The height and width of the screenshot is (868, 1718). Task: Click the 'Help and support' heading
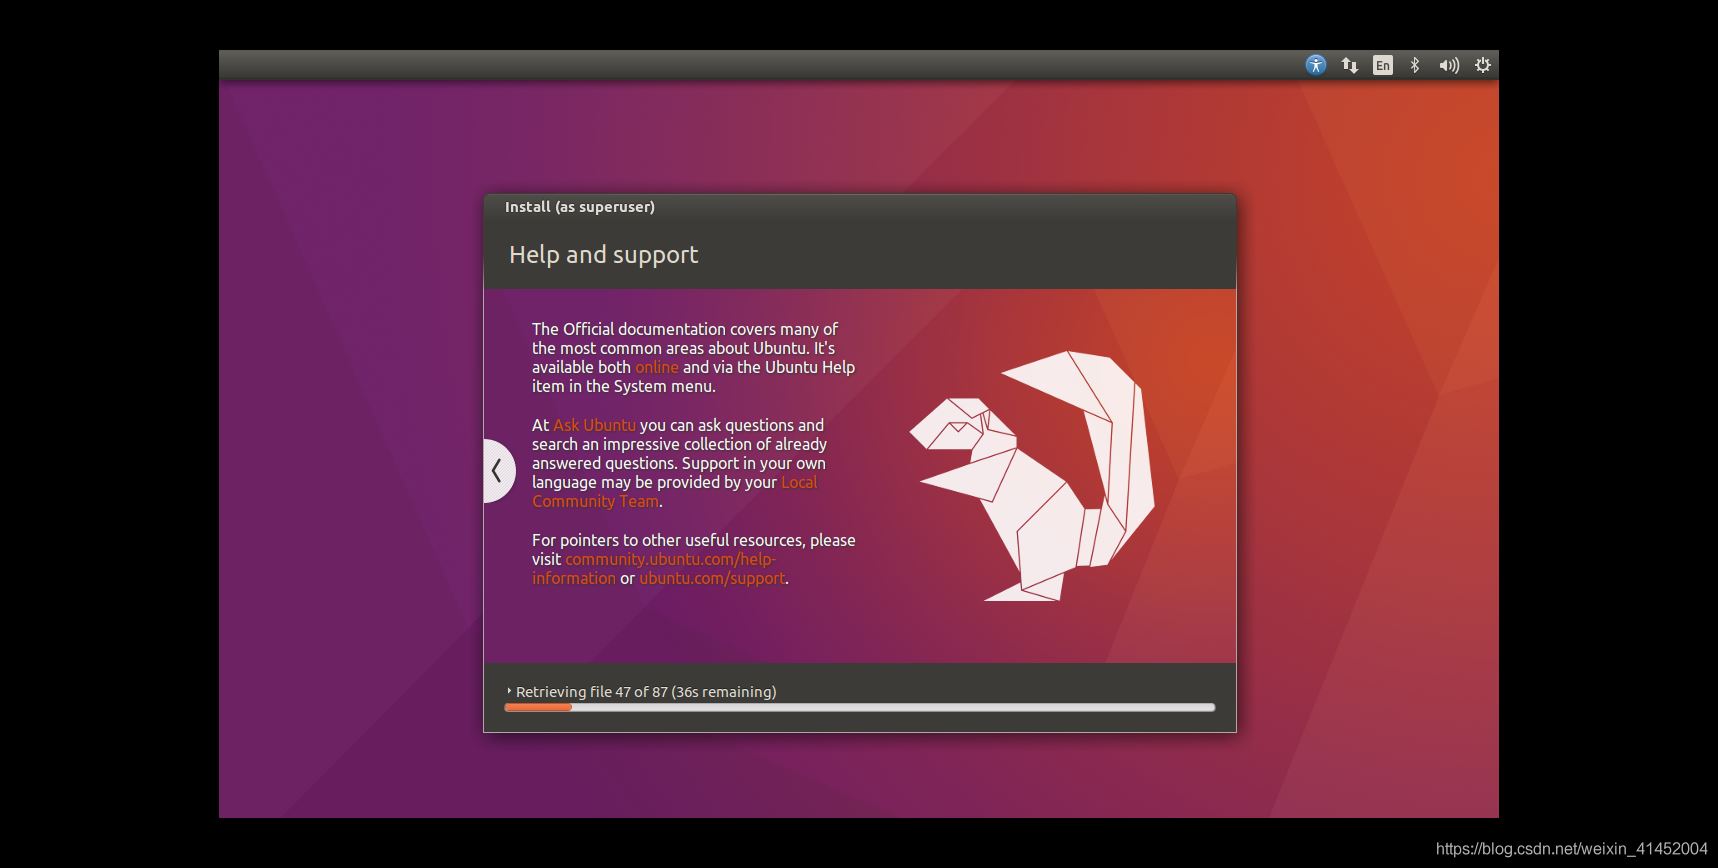pyautogui.click(x=603, y=255)
